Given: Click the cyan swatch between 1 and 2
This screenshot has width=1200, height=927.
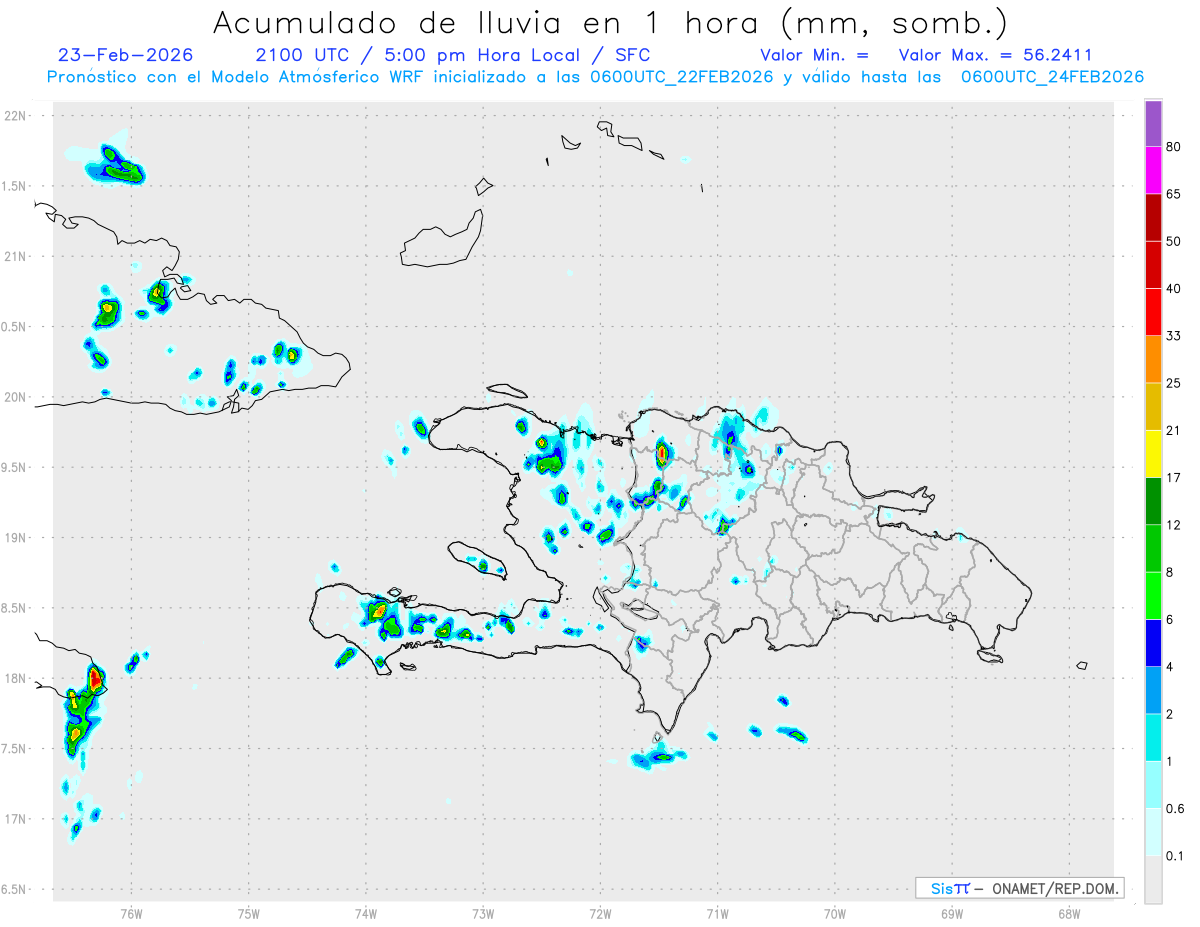Looking at the screenshot, I should click(1153, 737).
